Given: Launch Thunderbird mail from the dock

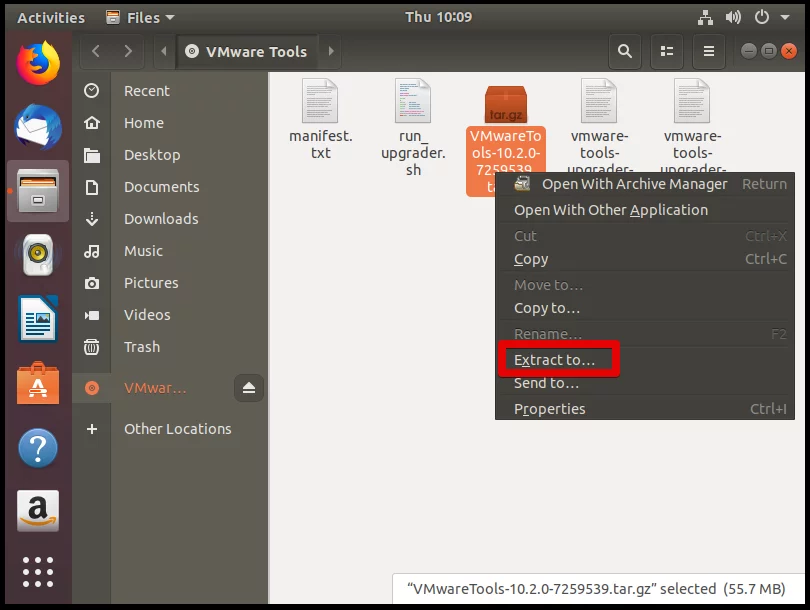Looking at the screenshot, I should pos(38,128).
